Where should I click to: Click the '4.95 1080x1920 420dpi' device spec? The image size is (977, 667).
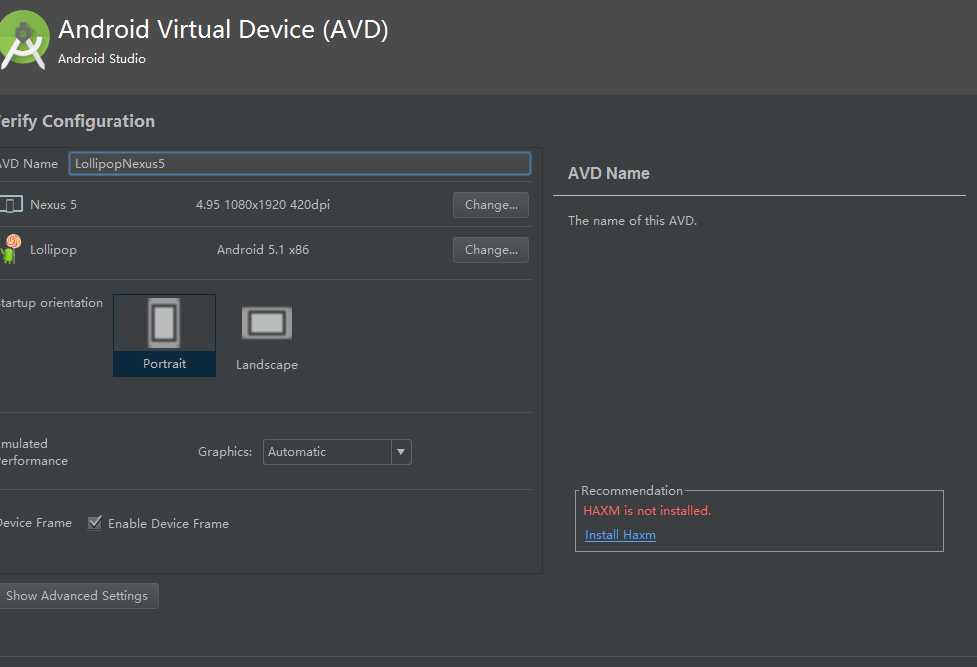coord(263,204)
